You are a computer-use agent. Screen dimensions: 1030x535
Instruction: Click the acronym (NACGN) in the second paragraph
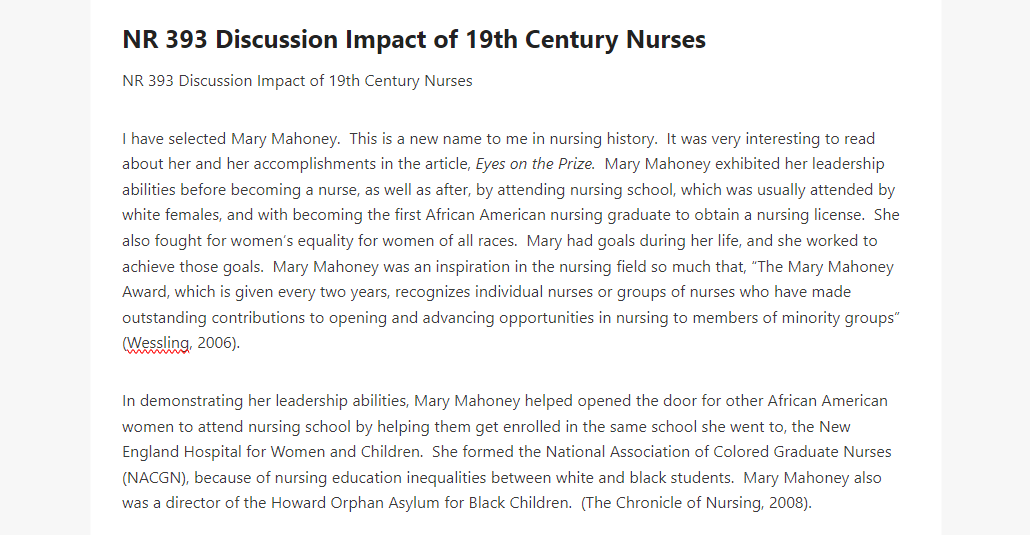[154, 478]
